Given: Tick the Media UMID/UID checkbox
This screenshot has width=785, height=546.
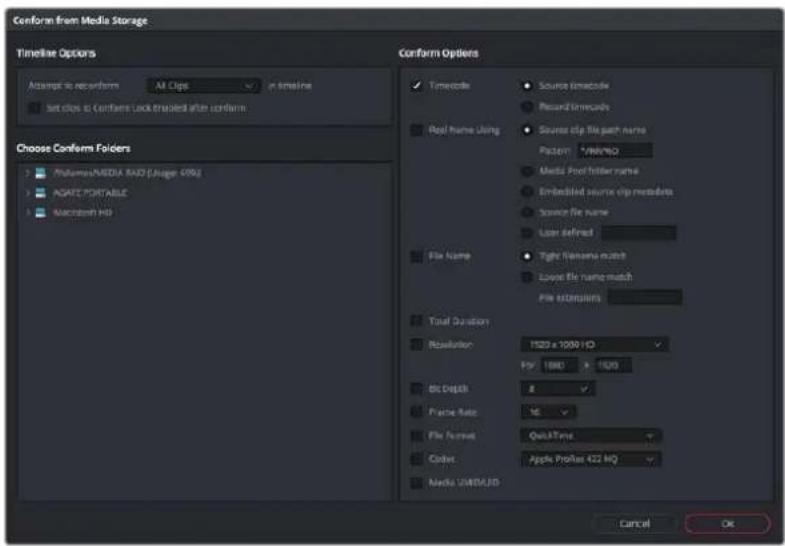Looking at the screenshot, I should coord(417,482).
